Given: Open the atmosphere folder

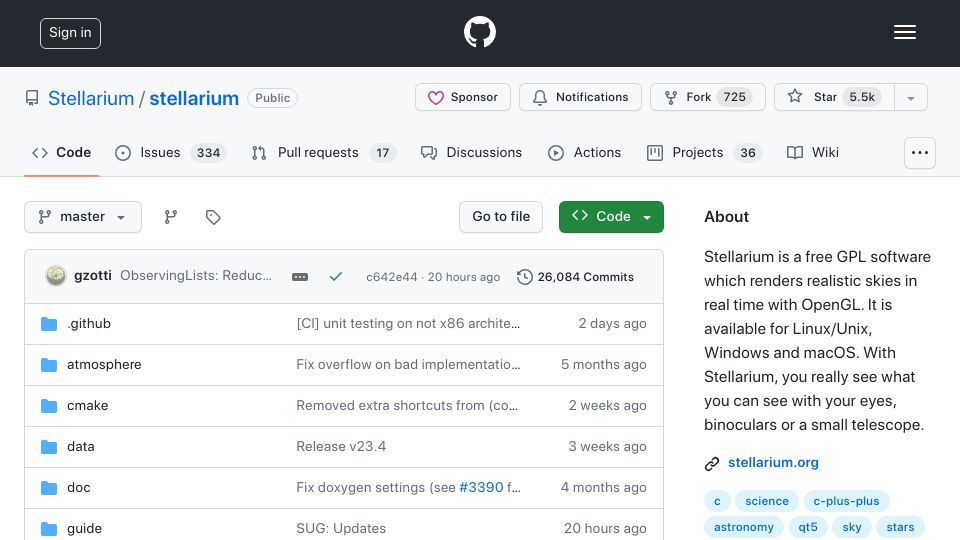Looking at the screenshot, I should (x=104, y=364).
